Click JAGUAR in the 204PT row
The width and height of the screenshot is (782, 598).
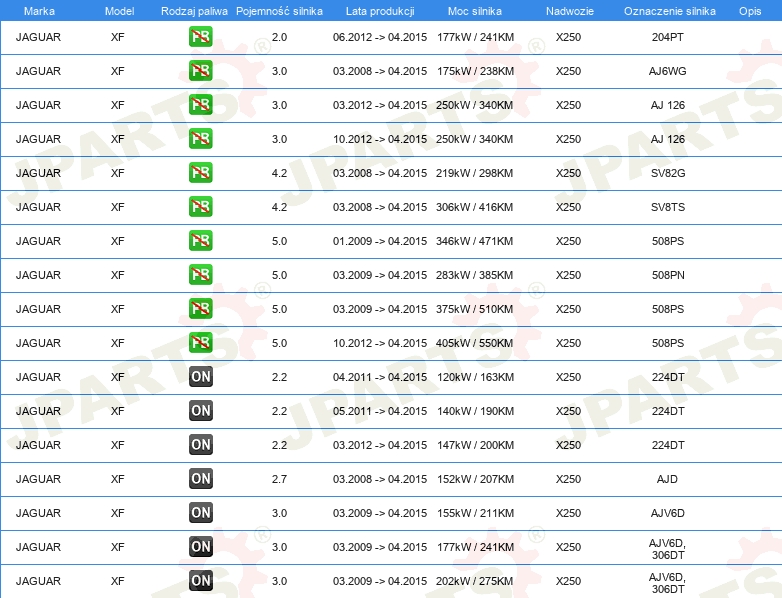[38, 37]
